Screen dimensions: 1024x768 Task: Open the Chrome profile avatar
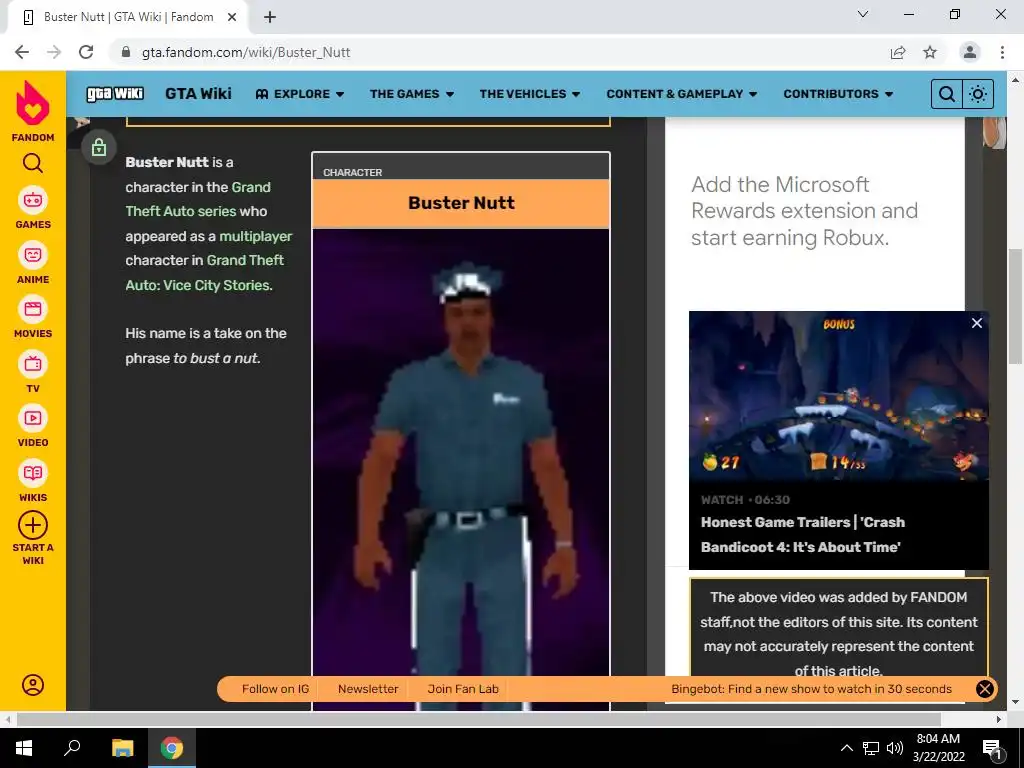(x=970, y=52)
